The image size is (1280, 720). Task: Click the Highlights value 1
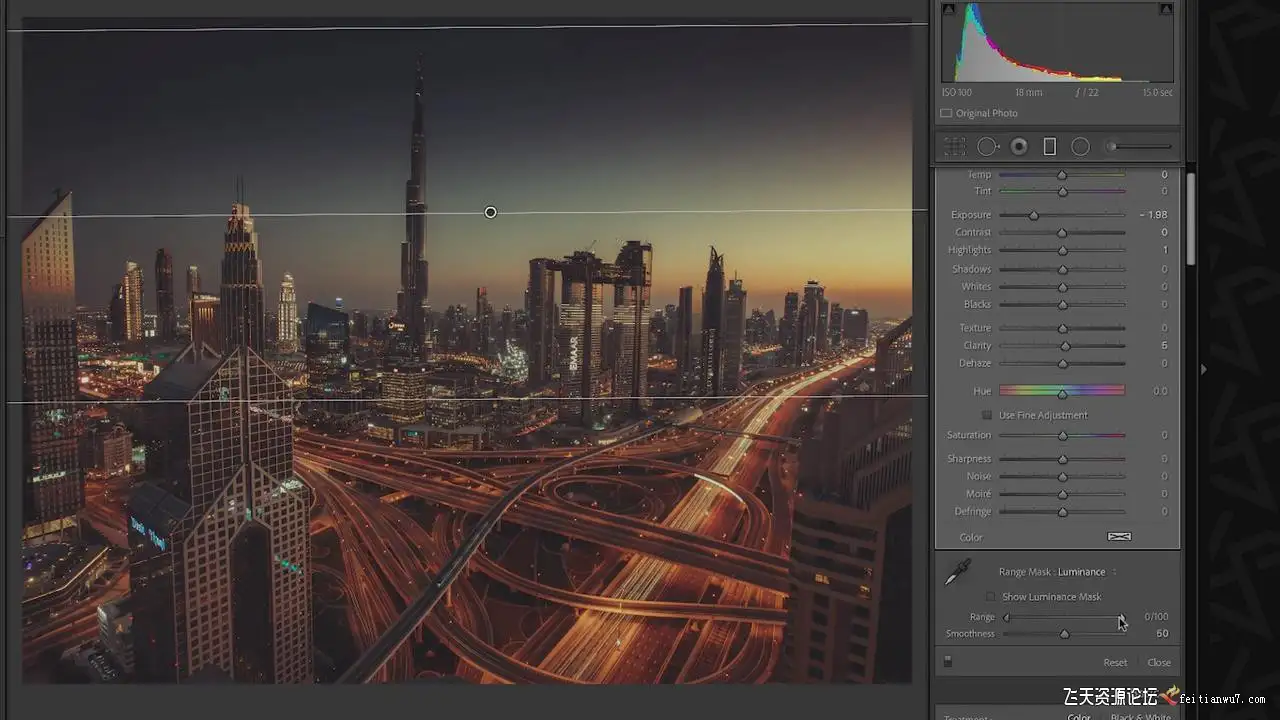1165,250
